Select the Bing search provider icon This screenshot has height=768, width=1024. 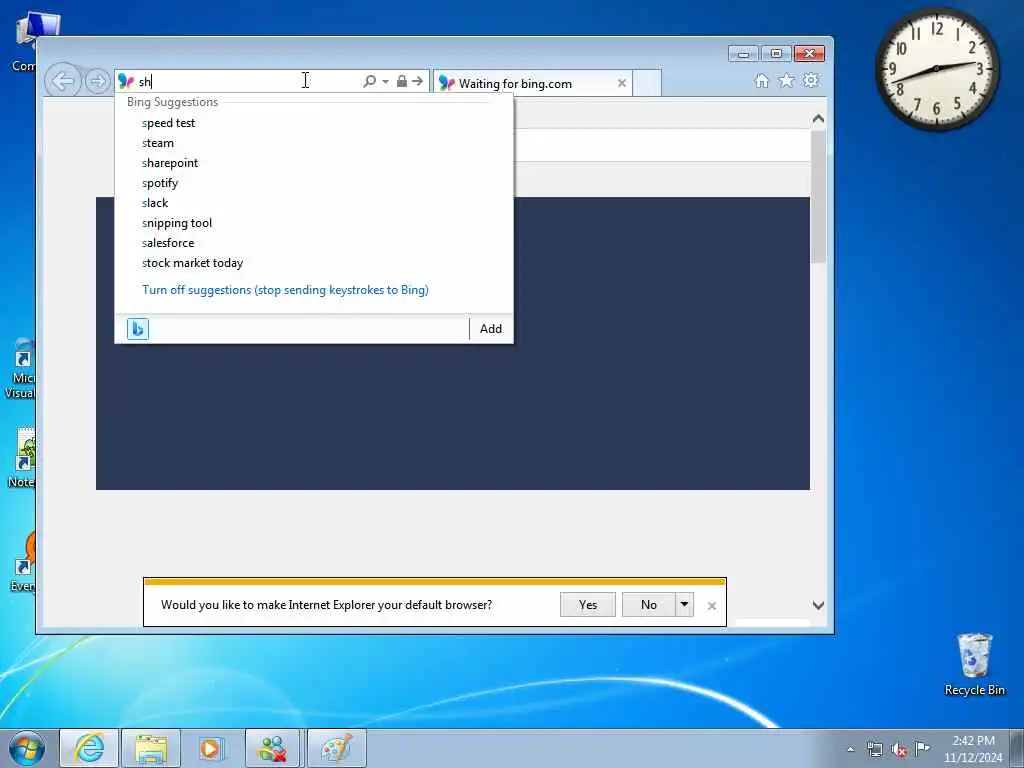click(138, 328)
